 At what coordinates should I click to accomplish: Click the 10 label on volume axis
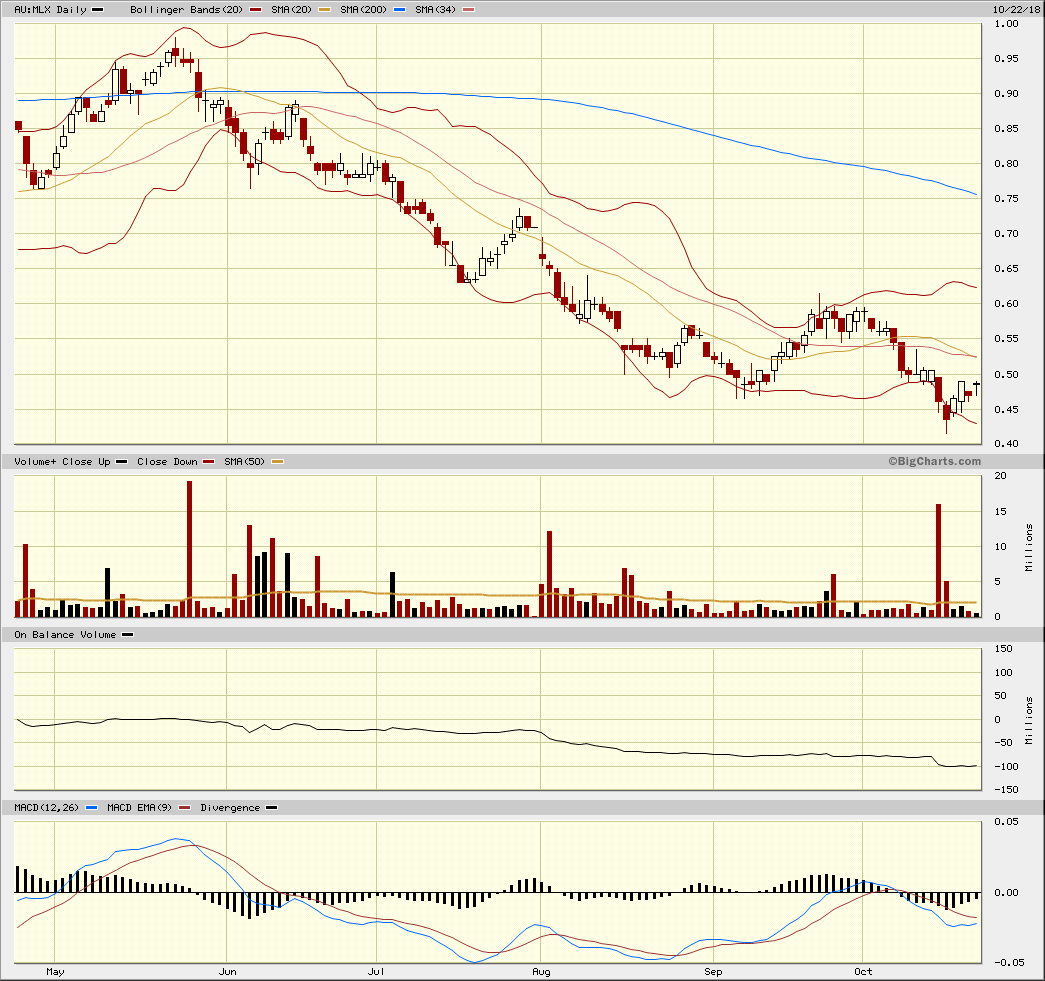pos(1000,547)
